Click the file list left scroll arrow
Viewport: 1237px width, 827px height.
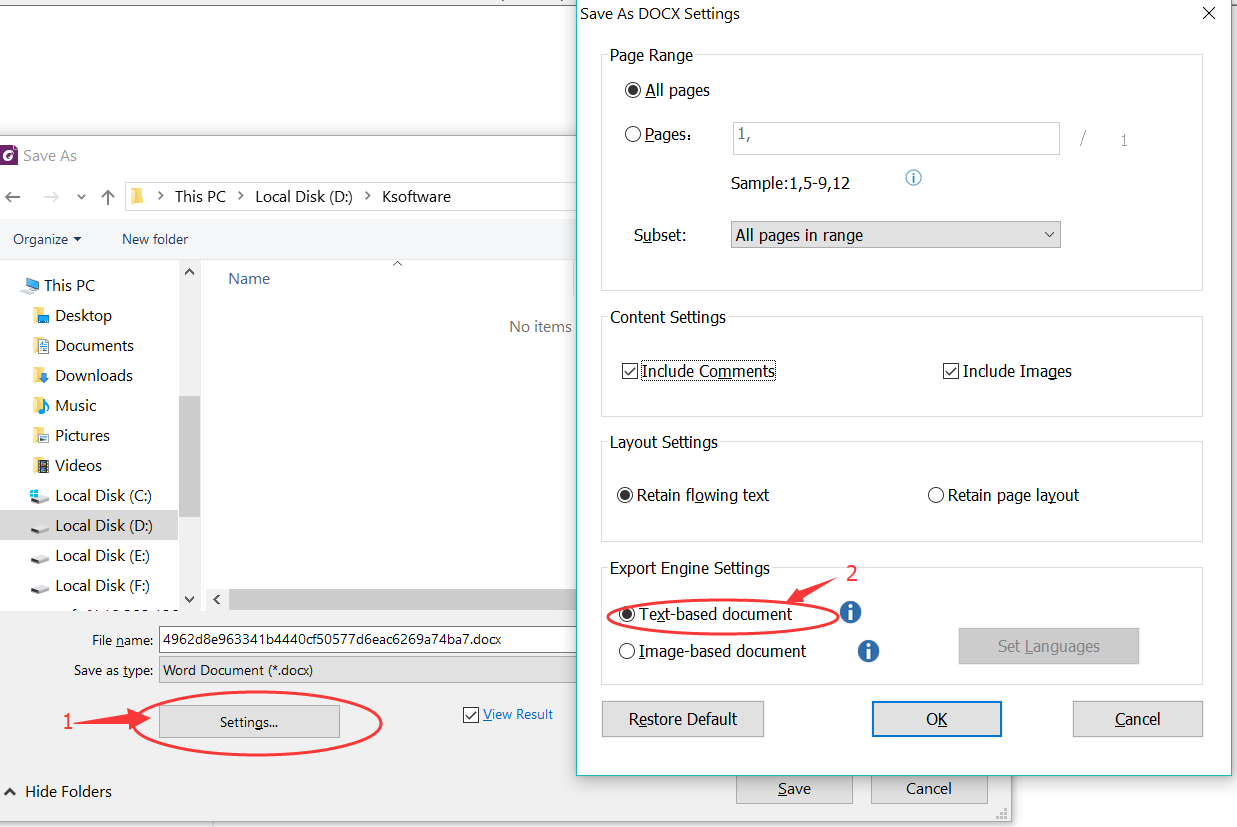pos(216,599)
